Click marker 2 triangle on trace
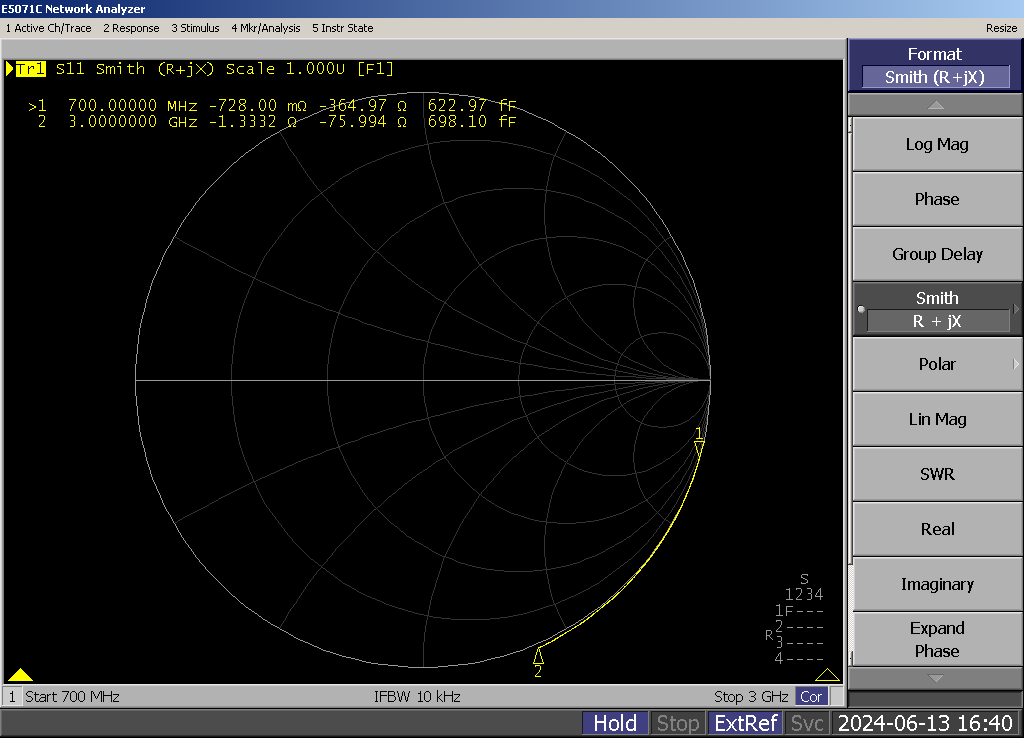This screenshot has height=738, width=1024. pos(538,656)
